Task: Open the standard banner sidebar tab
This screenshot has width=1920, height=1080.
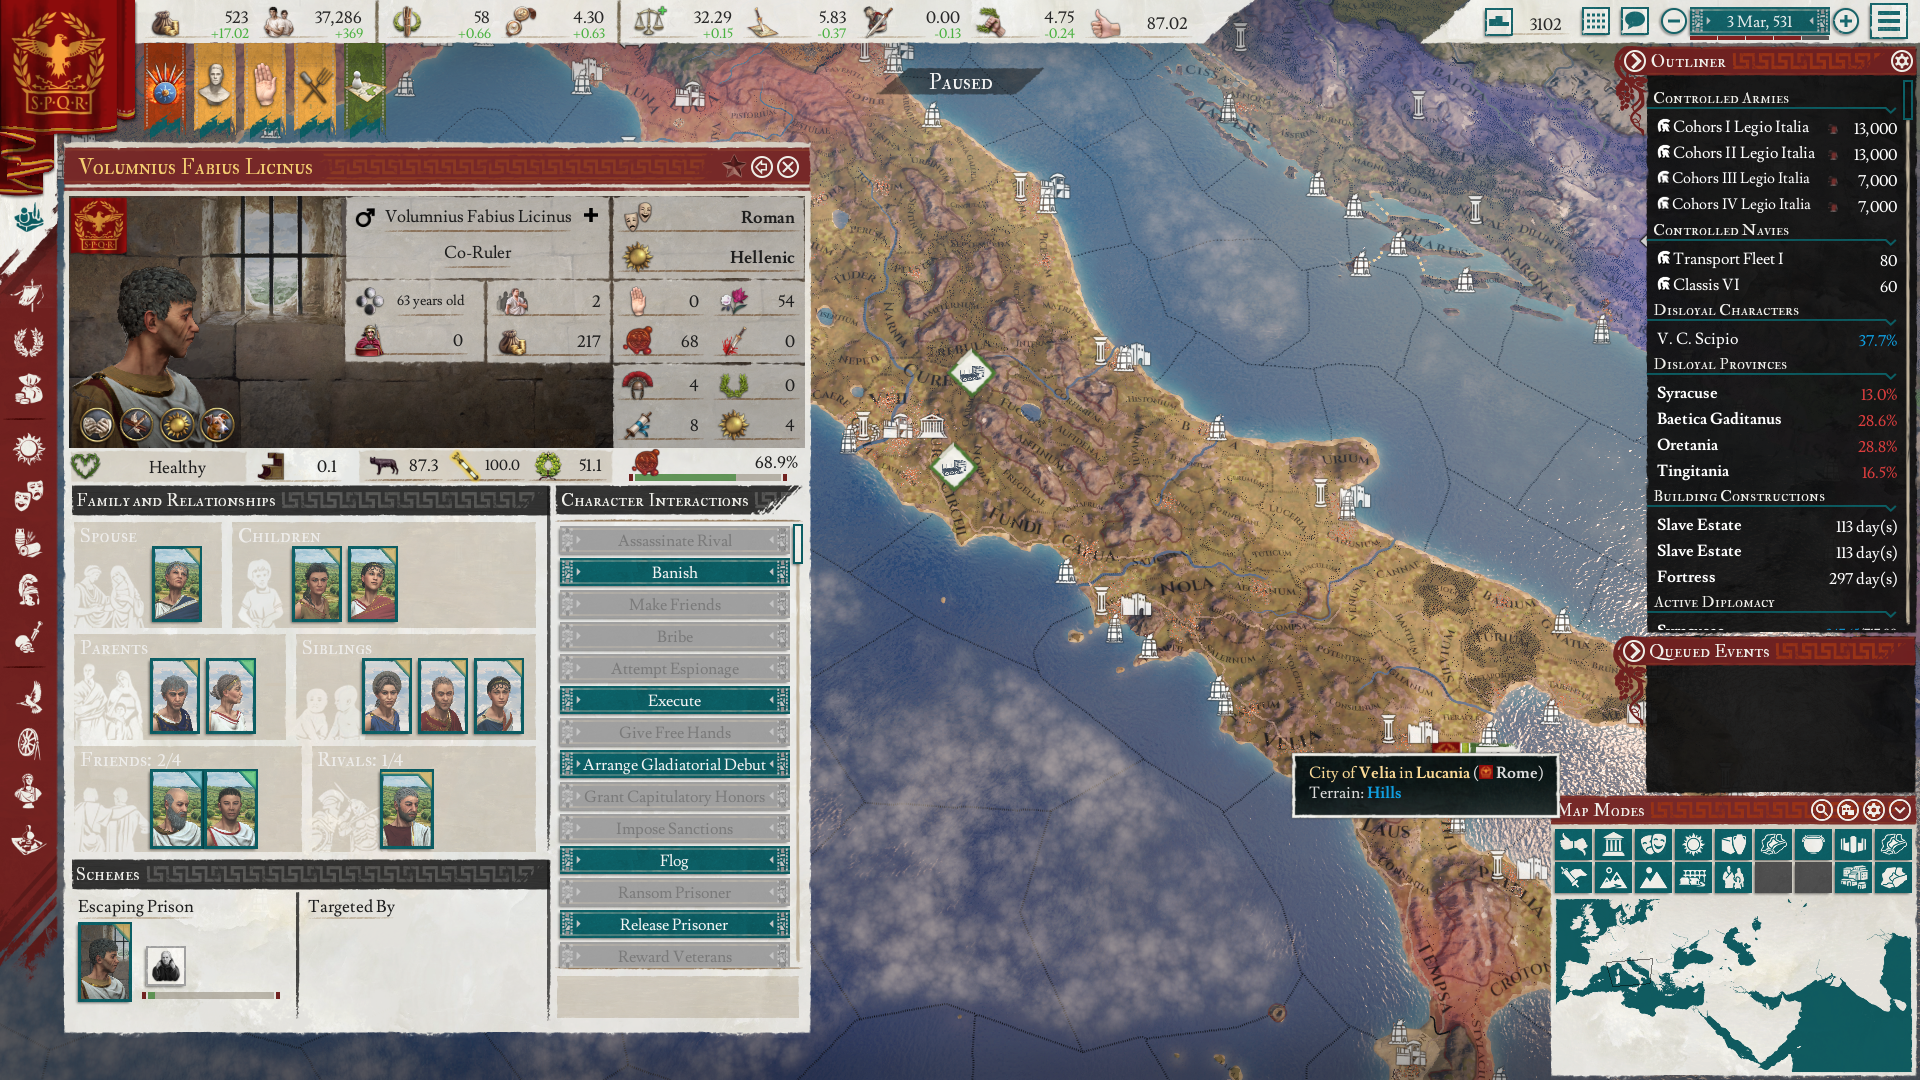Action: 28,295
